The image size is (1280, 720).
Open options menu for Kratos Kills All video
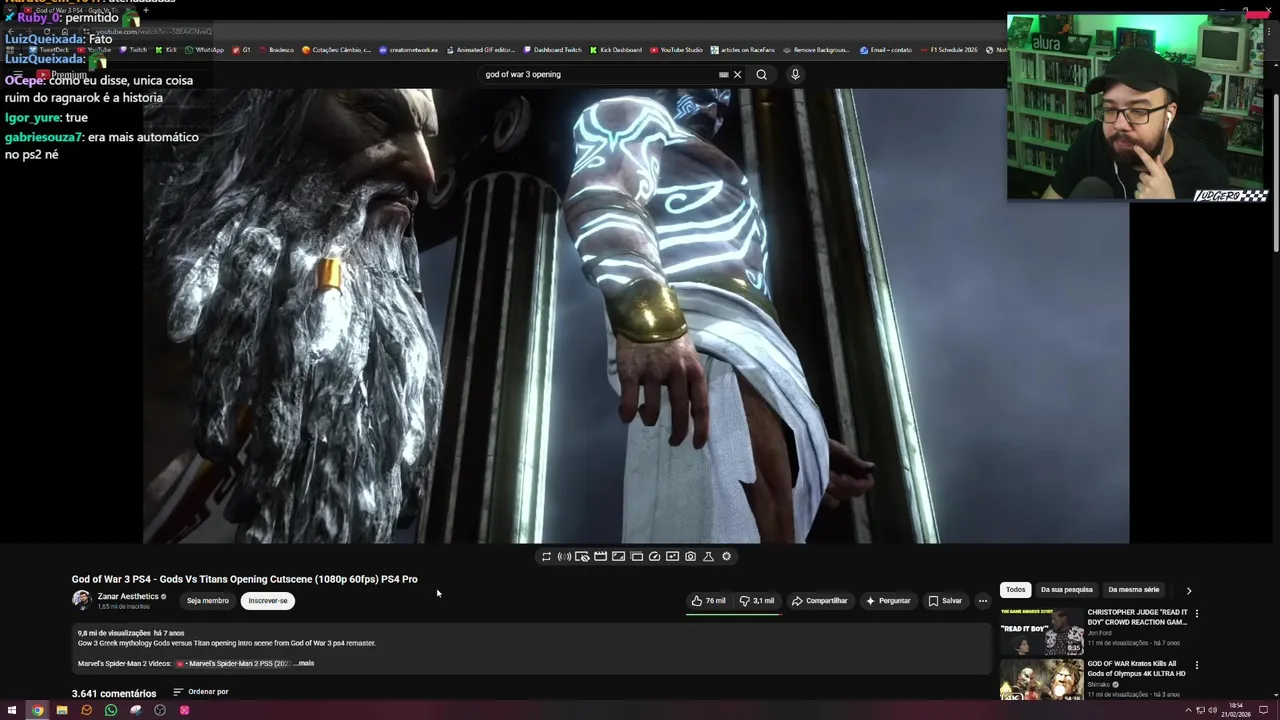1197,665
